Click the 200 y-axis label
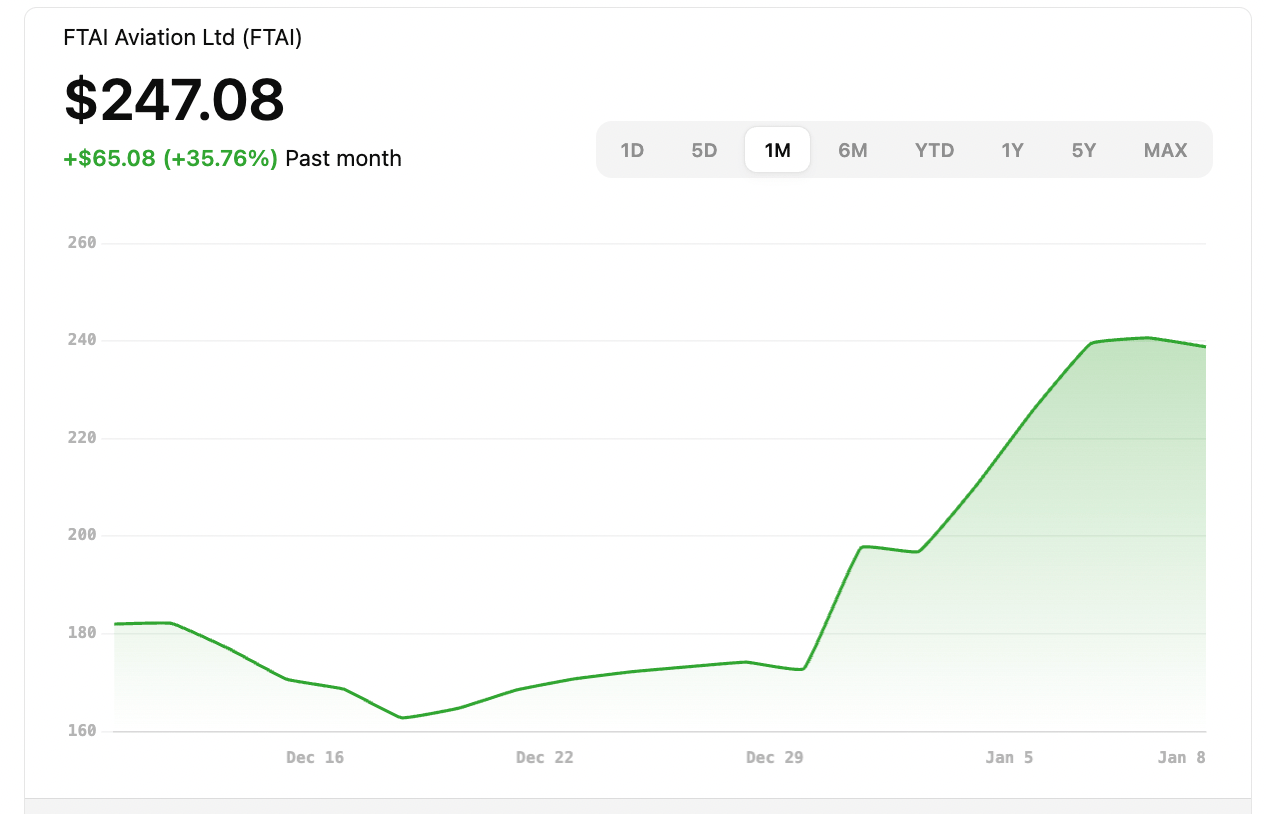The width and height of the screenshot is (1266, 814). (83, 535)
